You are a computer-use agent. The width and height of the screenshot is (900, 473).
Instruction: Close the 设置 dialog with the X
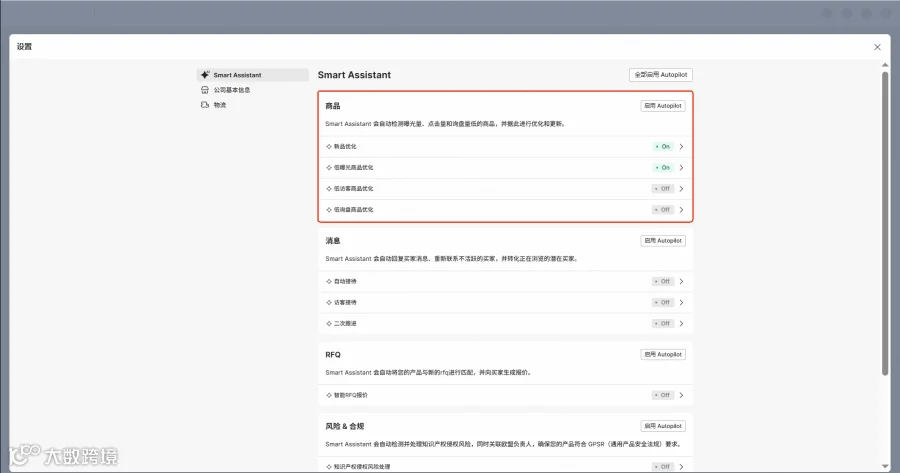click(877, 47)
